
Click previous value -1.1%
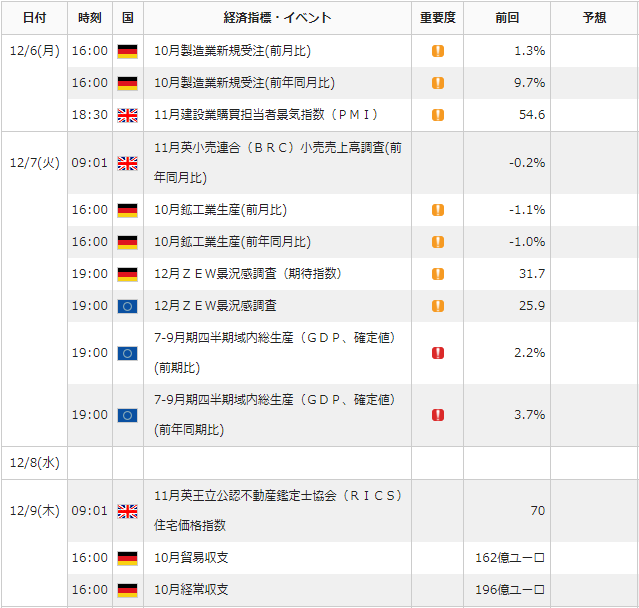click(x=527, y=210)
